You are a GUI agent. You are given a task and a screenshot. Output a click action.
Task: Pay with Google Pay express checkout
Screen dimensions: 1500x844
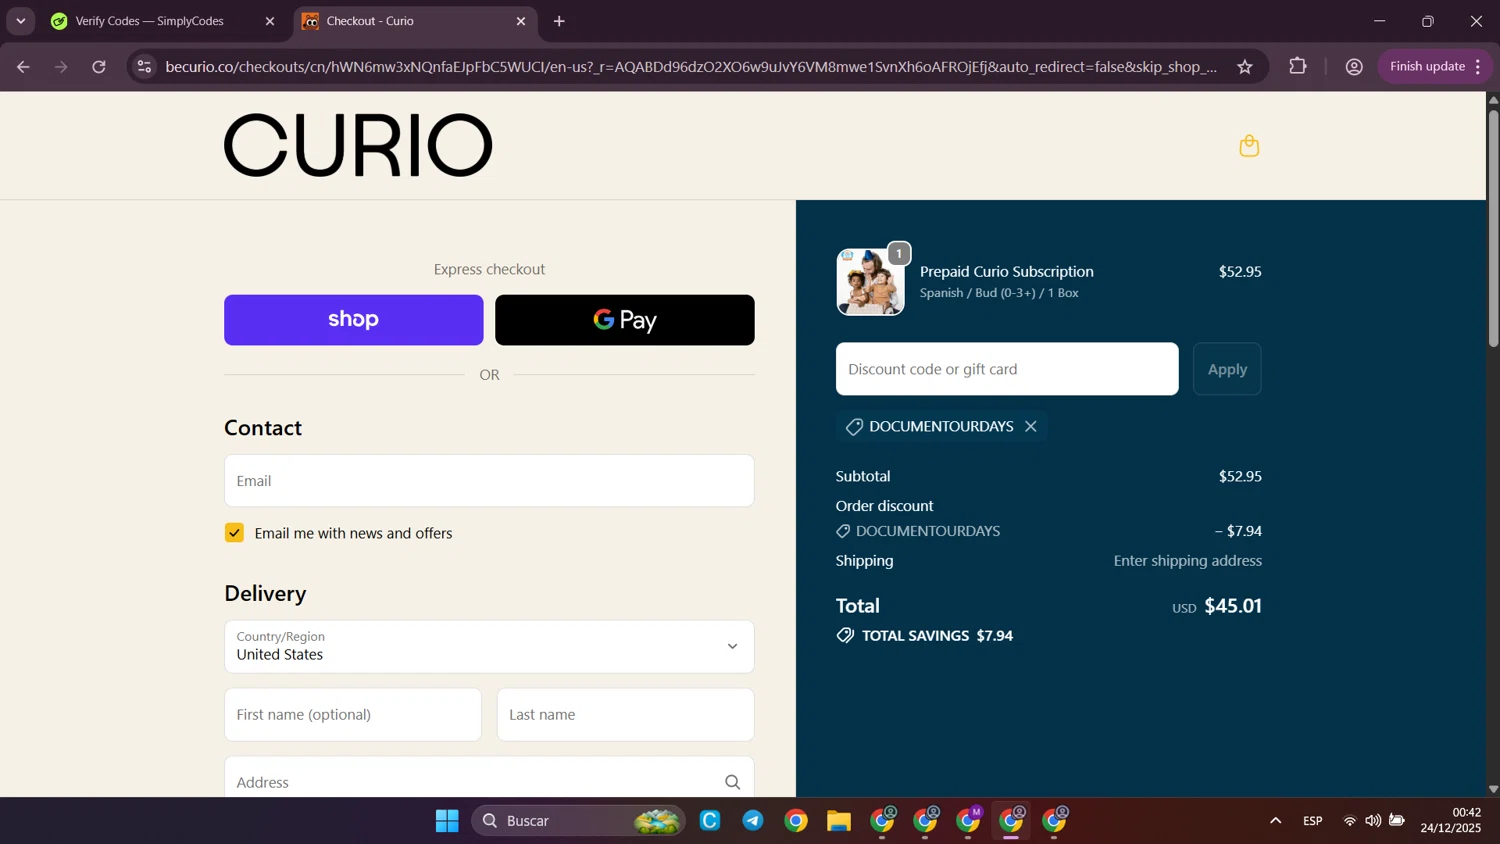pos(625,320)
